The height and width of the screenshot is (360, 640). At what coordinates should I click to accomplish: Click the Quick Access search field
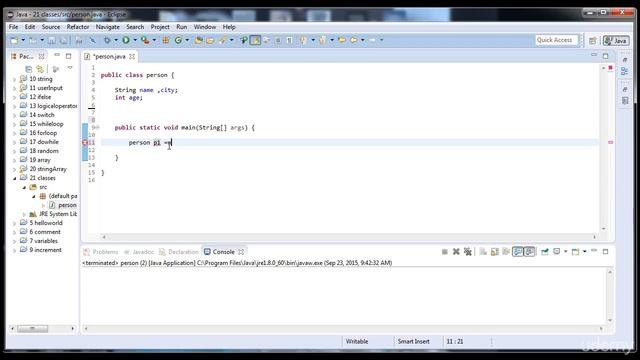pos(557,40)
